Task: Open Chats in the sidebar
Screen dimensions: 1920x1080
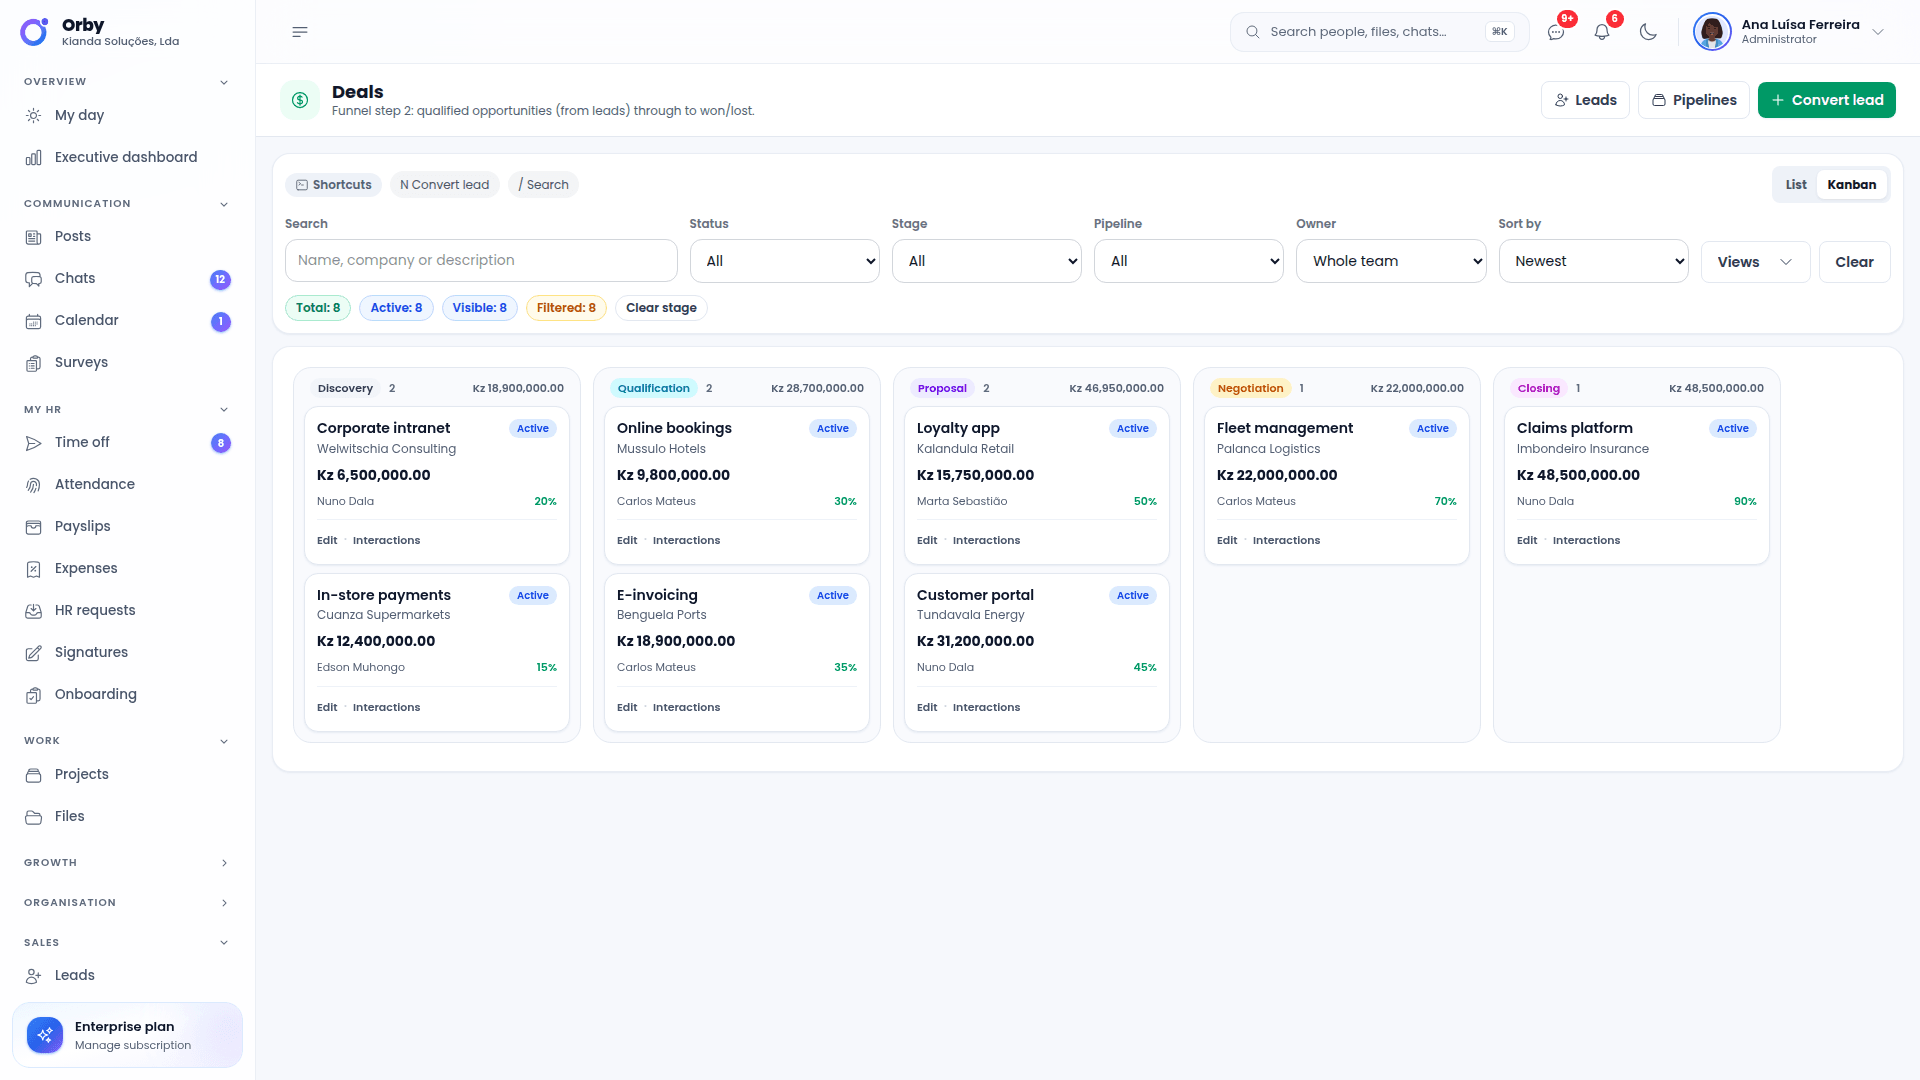Action: (128, 279)
